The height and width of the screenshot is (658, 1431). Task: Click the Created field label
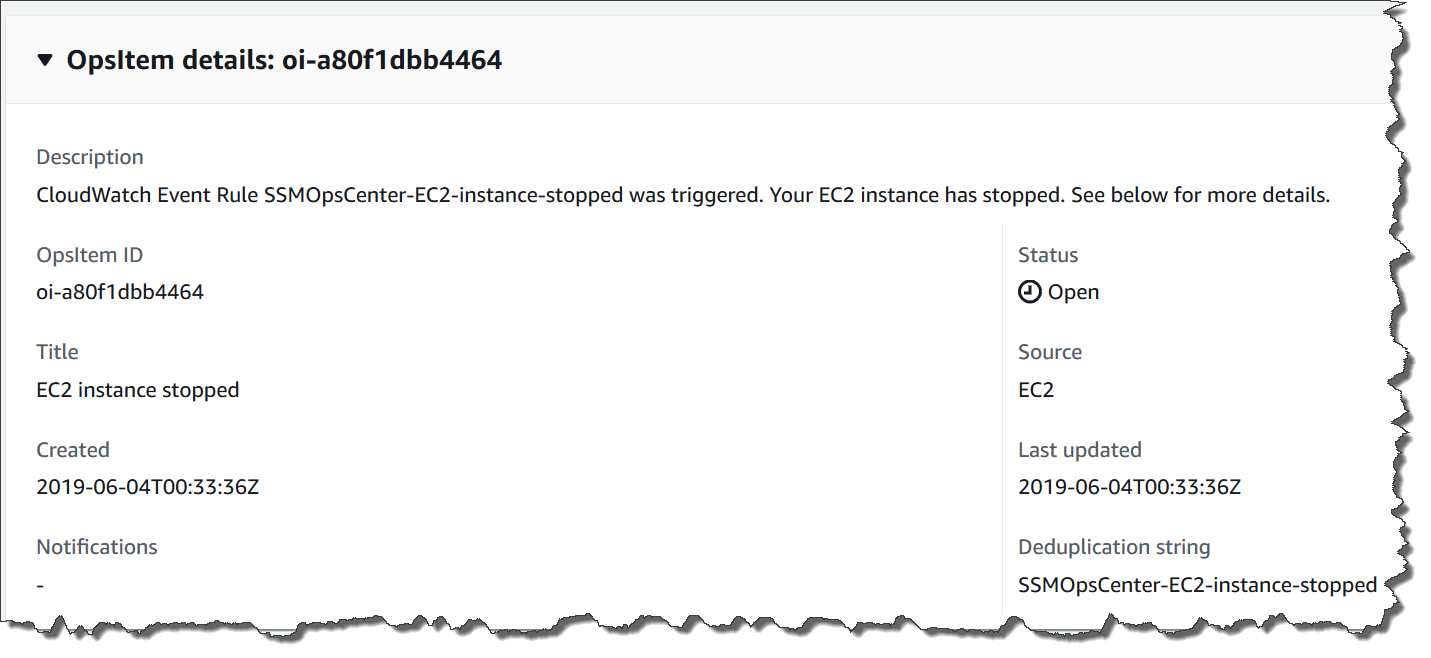(x=73, y=450)
